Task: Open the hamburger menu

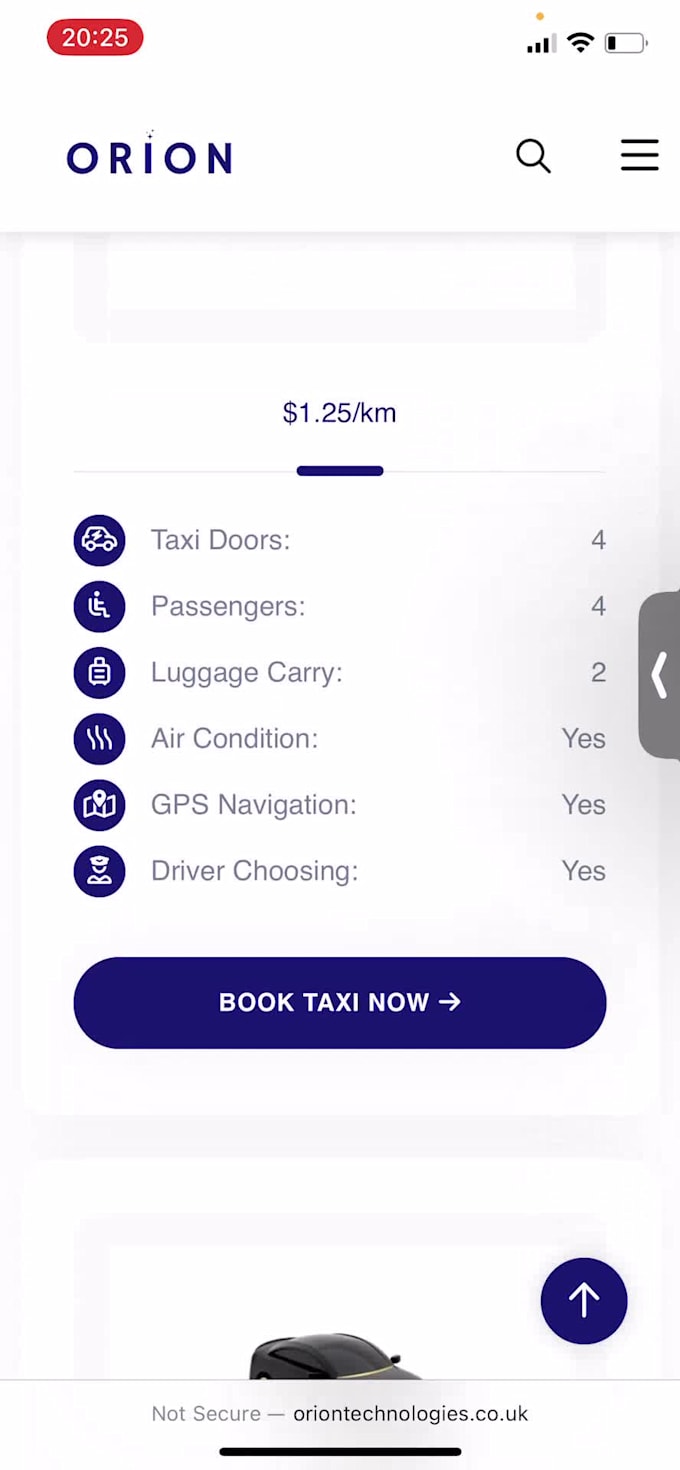Action: [639, 156]
